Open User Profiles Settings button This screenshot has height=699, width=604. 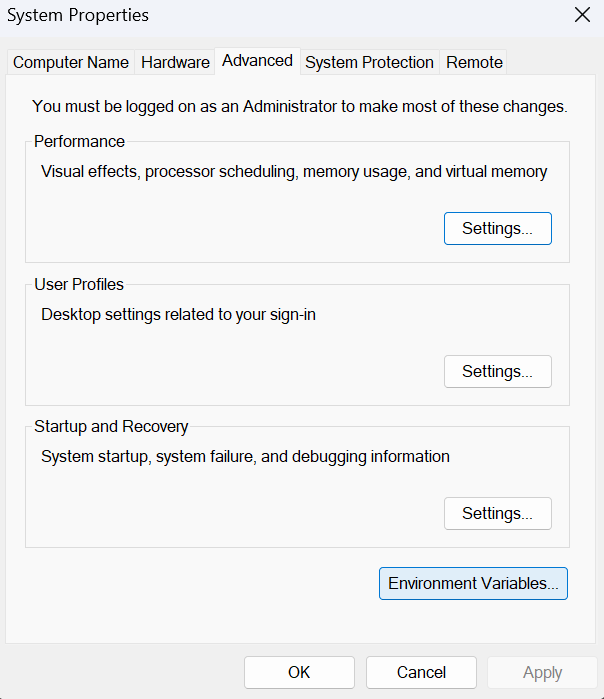(x=497, y=371)
